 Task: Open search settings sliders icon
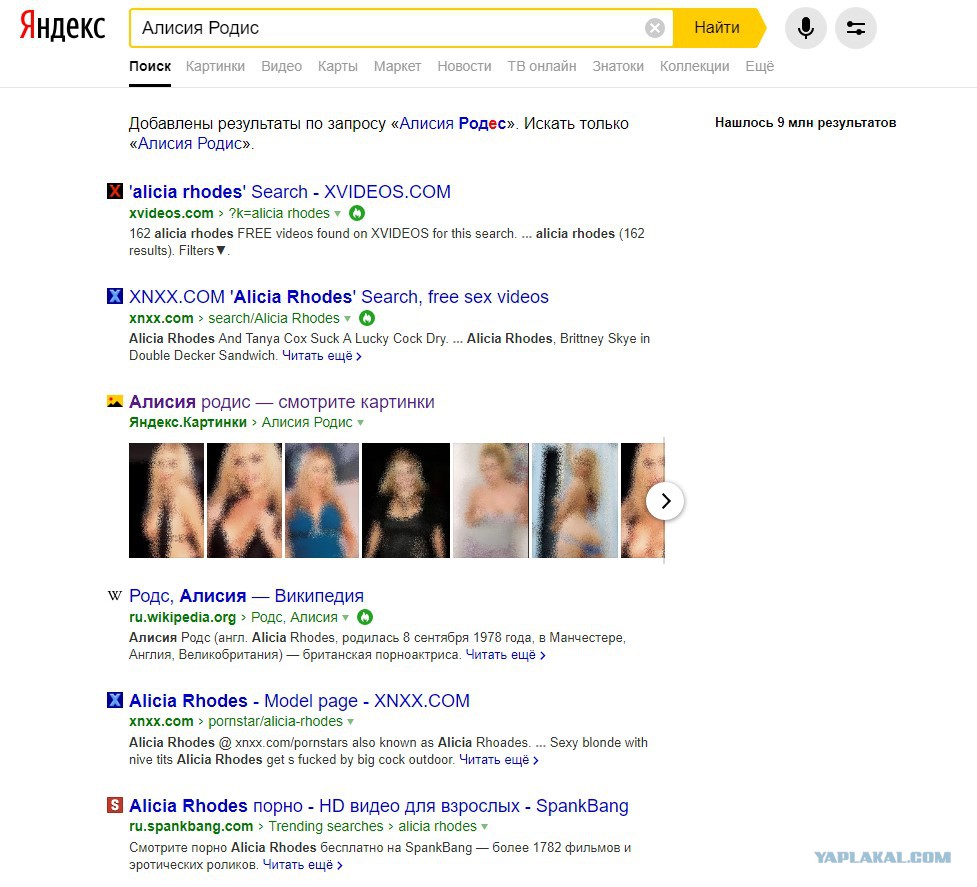855,28
